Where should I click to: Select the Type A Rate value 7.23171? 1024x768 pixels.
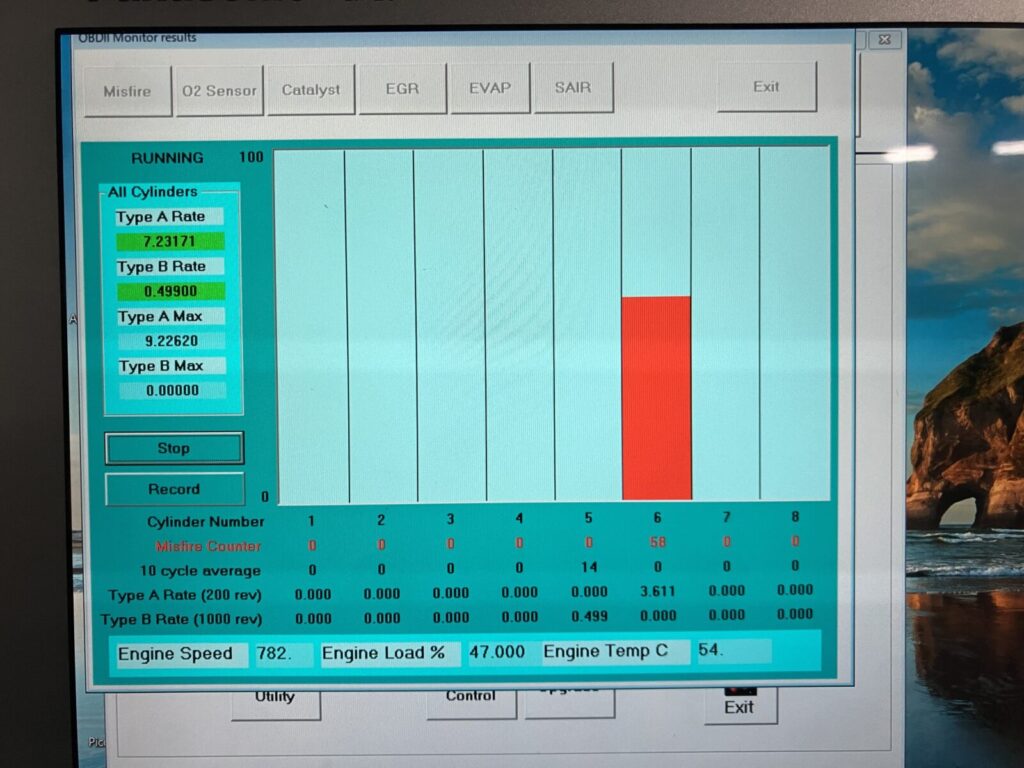pyautogui.click(x=170, y=242)
